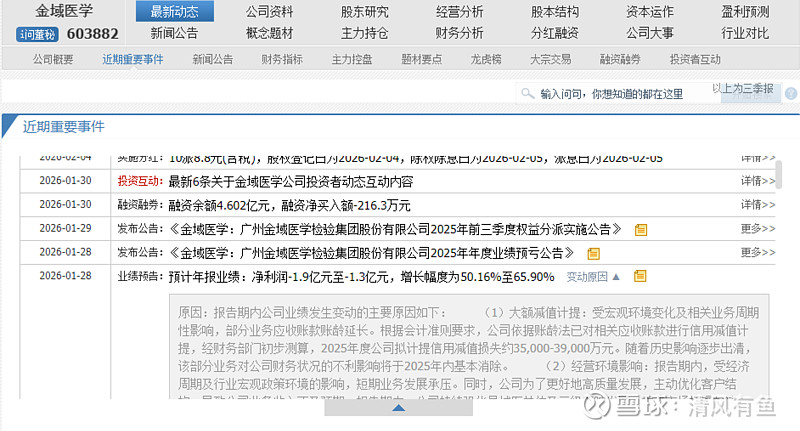The width and height of the screenshot is (800, 431).
Task: Switch to 融资融券 sub-tab
Action: [620, 59]
